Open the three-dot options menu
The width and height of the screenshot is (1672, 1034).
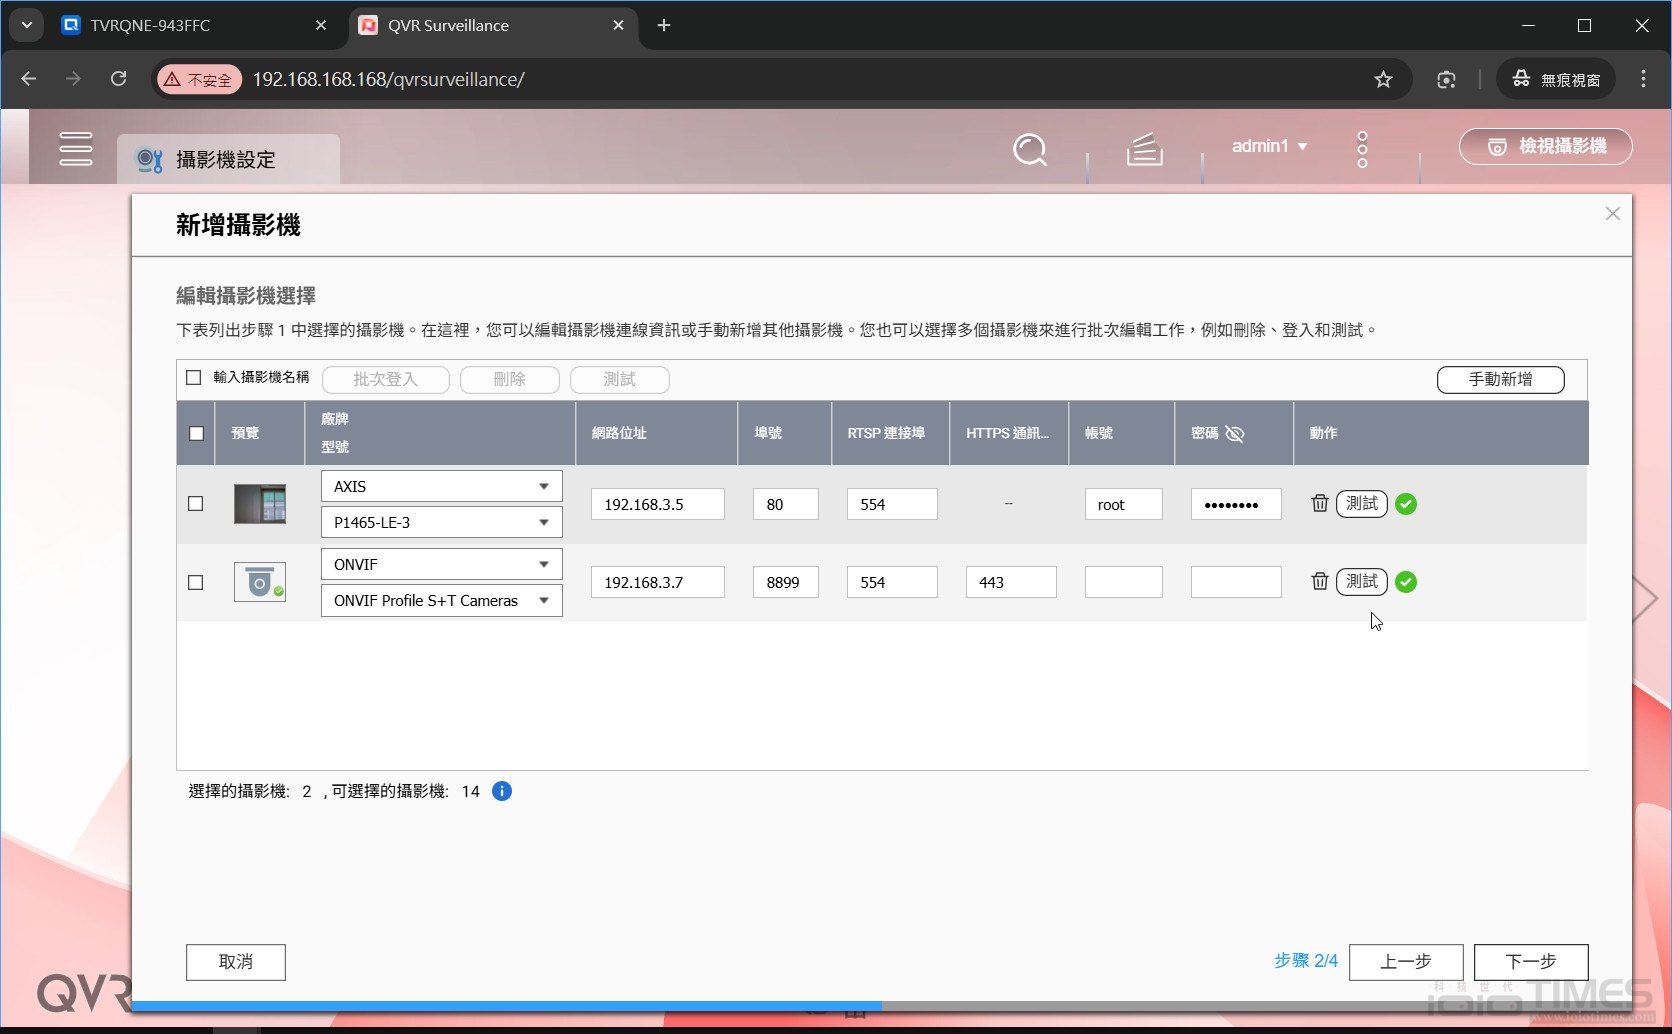(1362, 148)
